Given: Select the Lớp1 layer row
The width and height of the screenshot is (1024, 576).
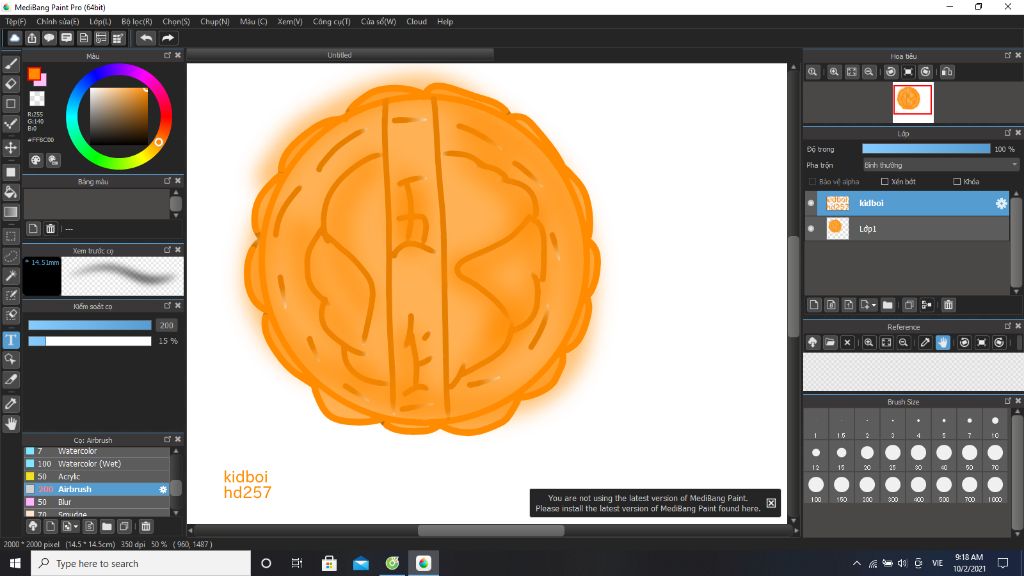Looking at the screenshot, I should pyautogui.click(x=907, y=229).
